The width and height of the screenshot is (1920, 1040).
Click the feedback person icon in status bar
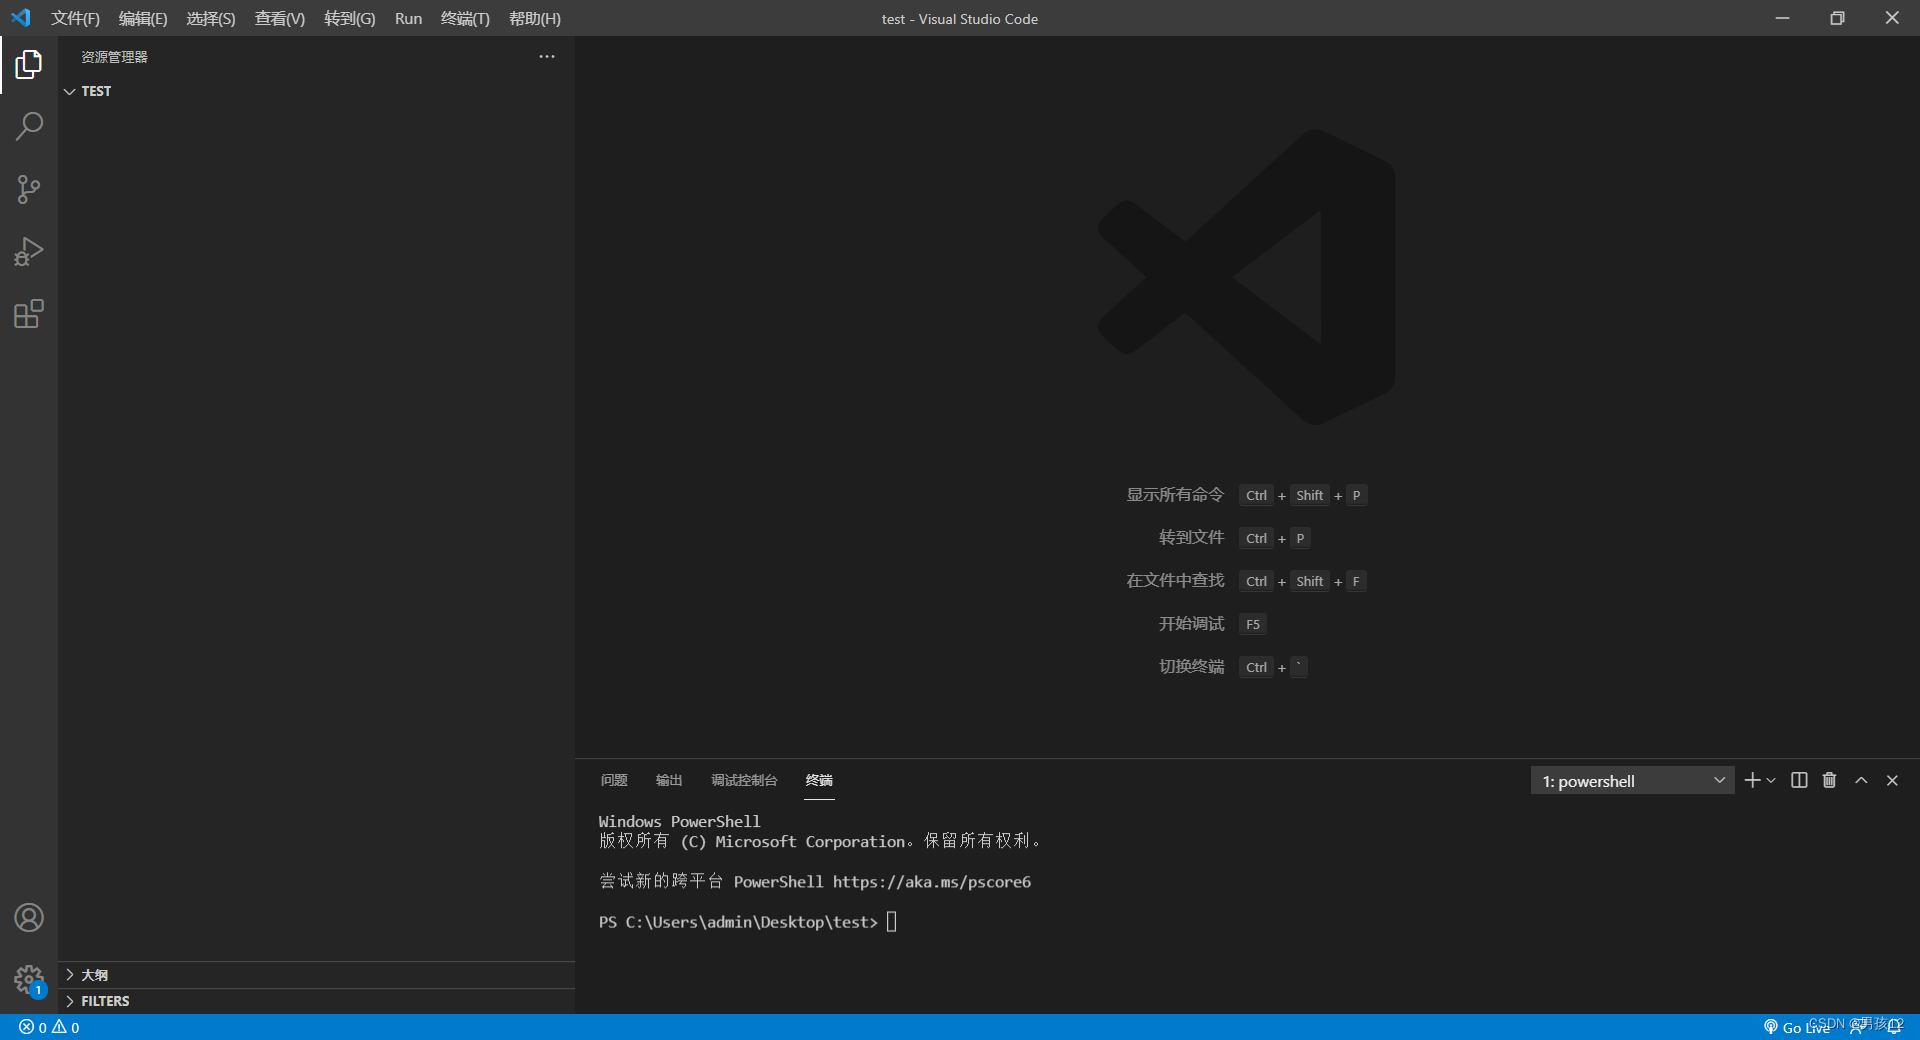[1857, 1027]
